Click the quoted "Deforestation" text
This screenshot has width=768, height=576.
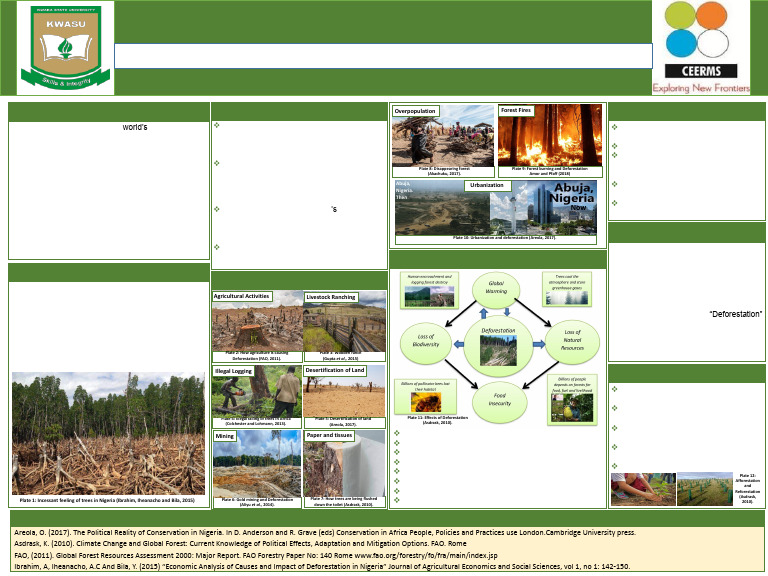coord(736,314)
